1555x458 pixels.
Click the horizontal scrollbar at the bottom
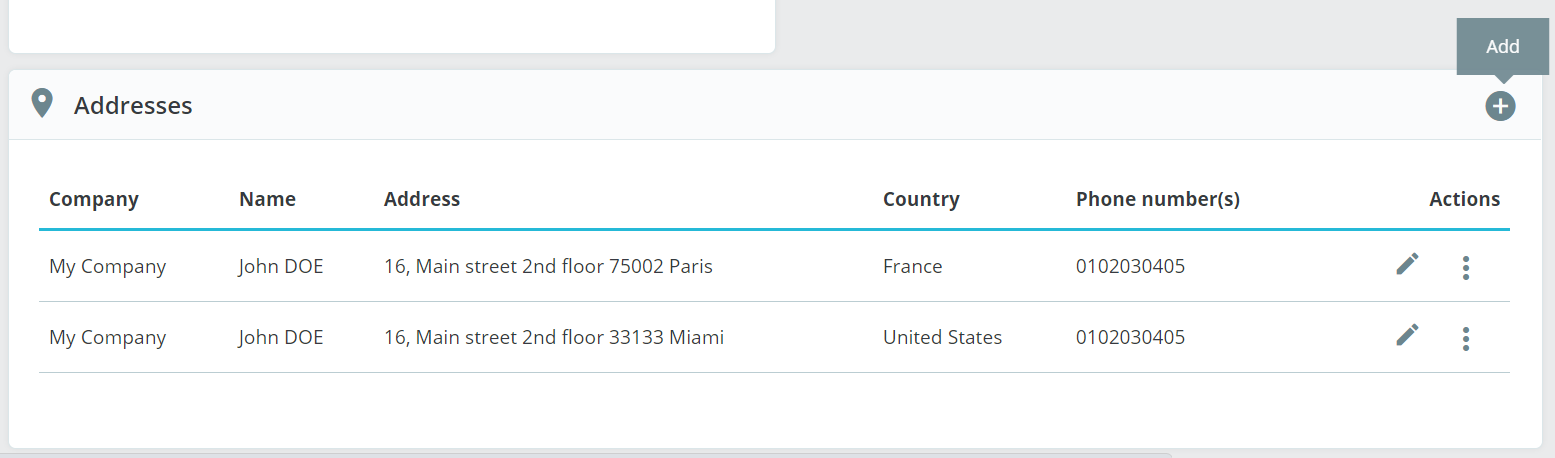[585, 455]
